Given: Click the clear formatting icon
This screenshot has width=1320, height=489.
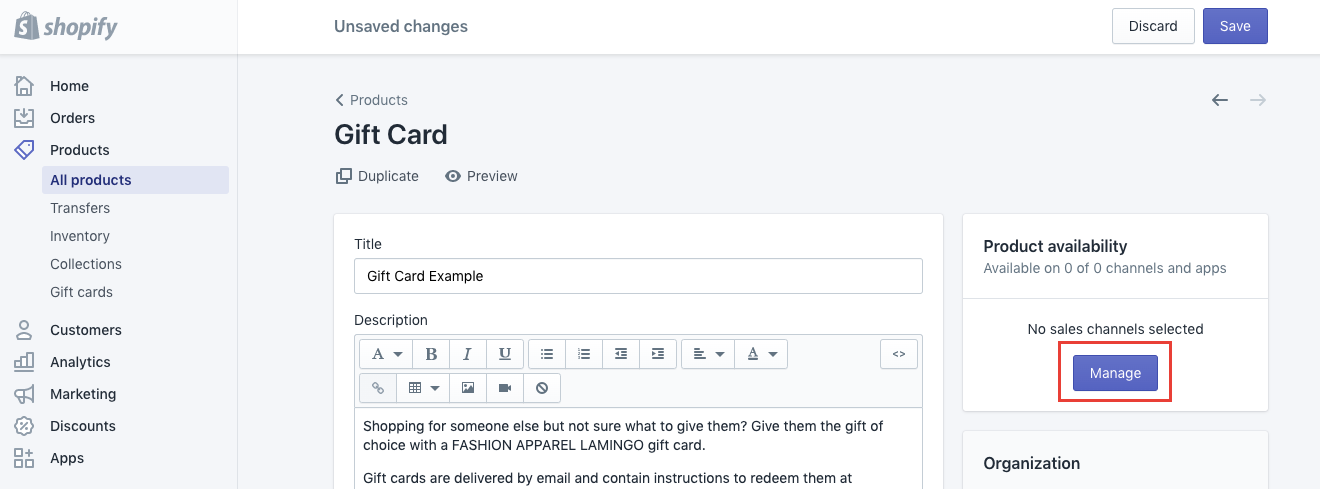Looking at the screenshot, I should [x=542, y=387].
